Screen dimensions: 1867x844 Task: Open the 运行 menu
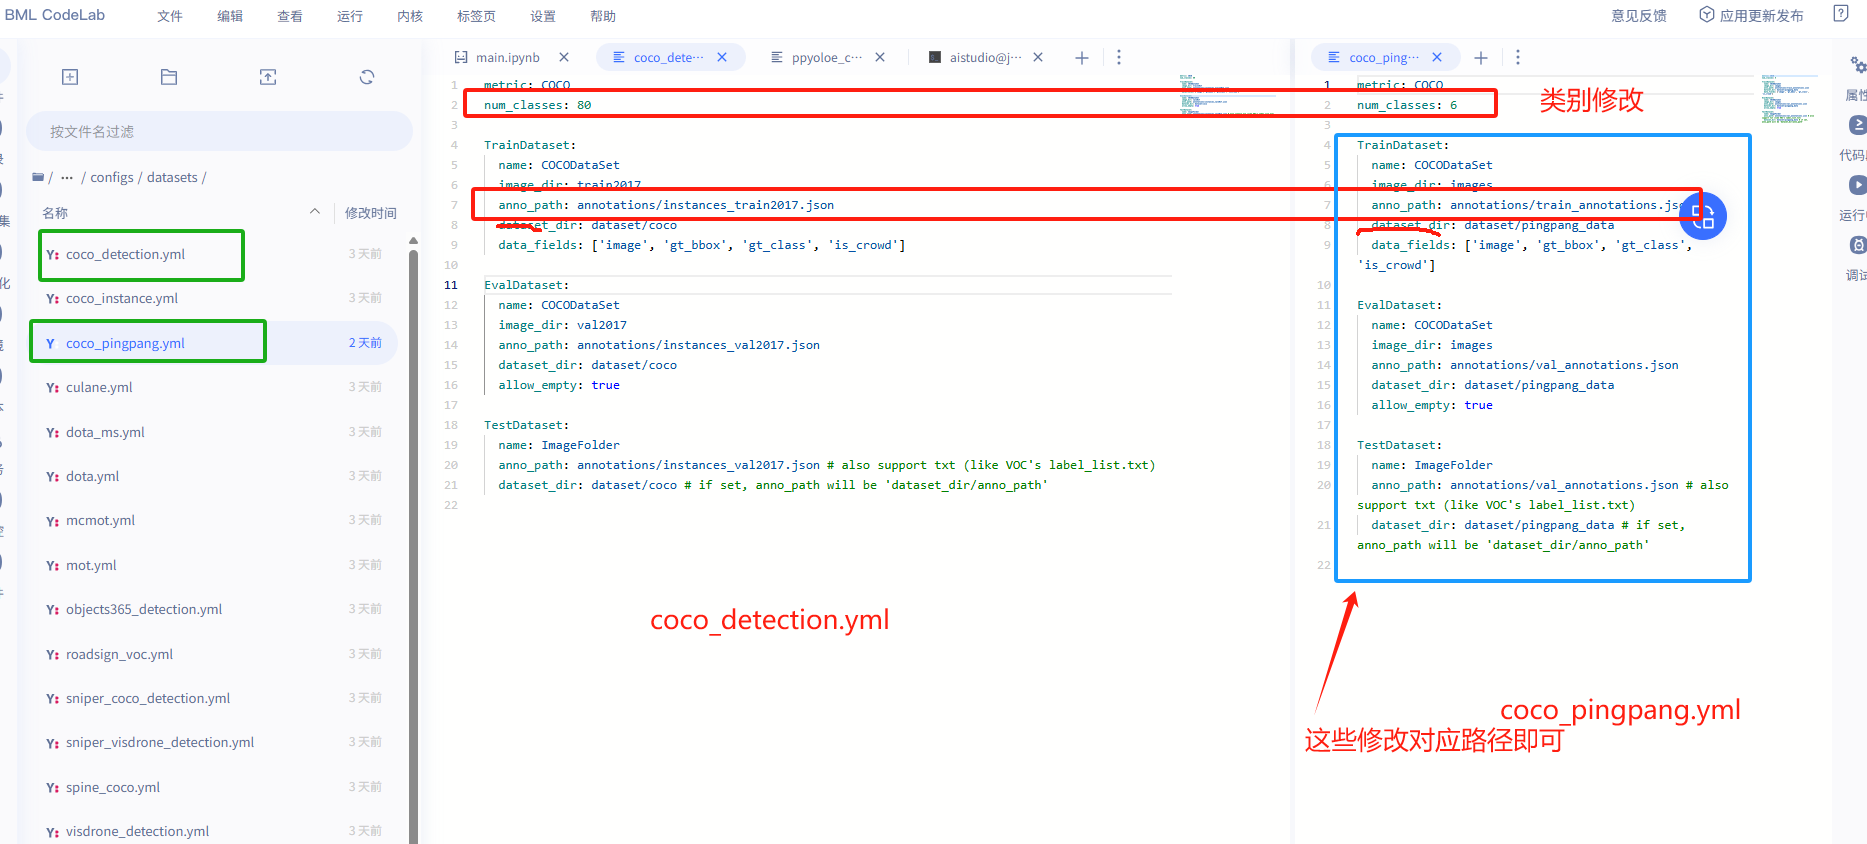point(350,16)
